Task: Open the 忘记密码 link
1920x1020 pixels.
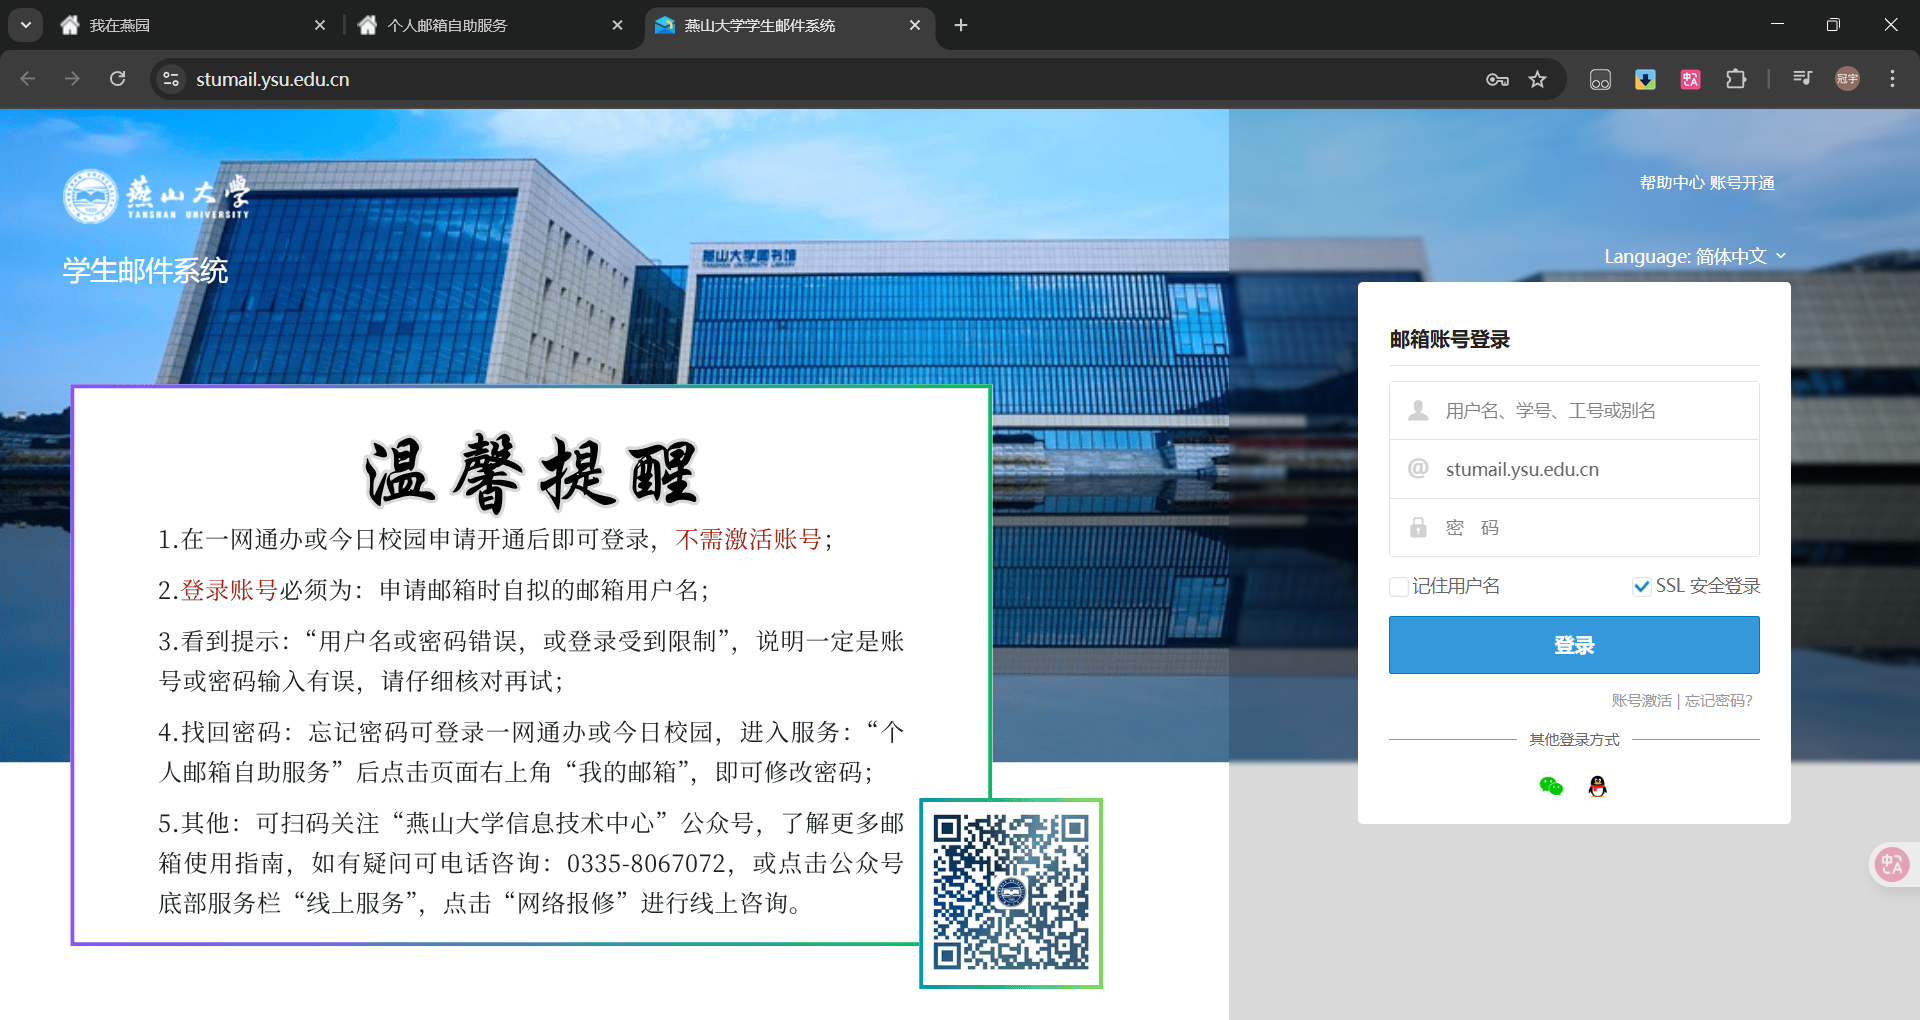Action: point(1716,701)
